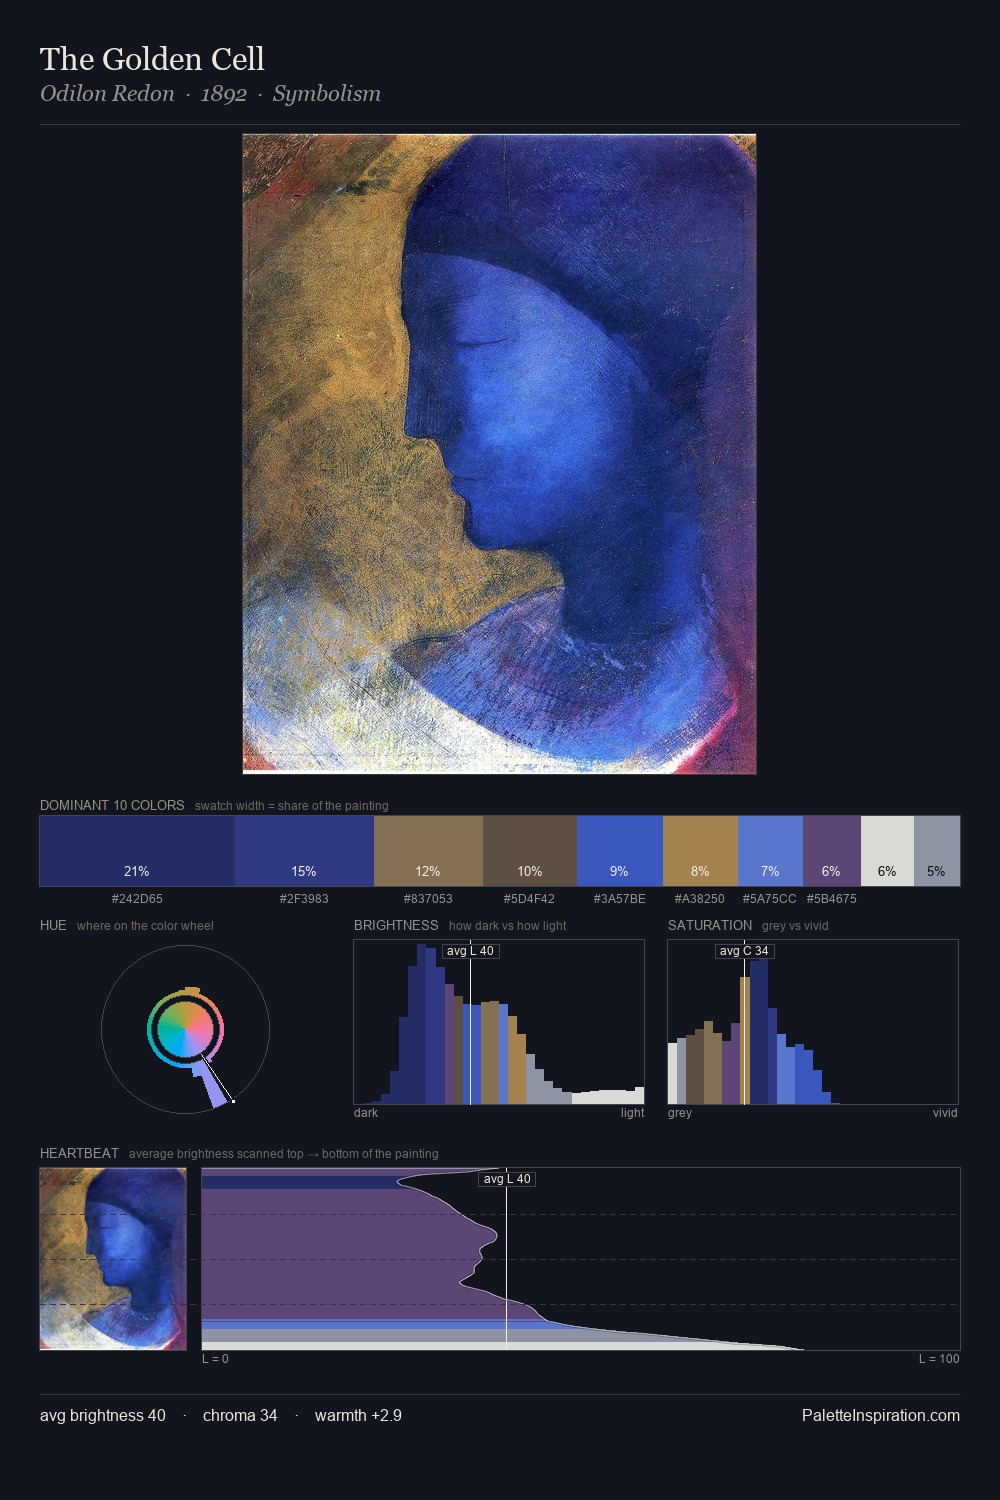Screen dimensions: 1000x1500
Task: Select the 9% royal blue swatch
Action: (620, 851)
